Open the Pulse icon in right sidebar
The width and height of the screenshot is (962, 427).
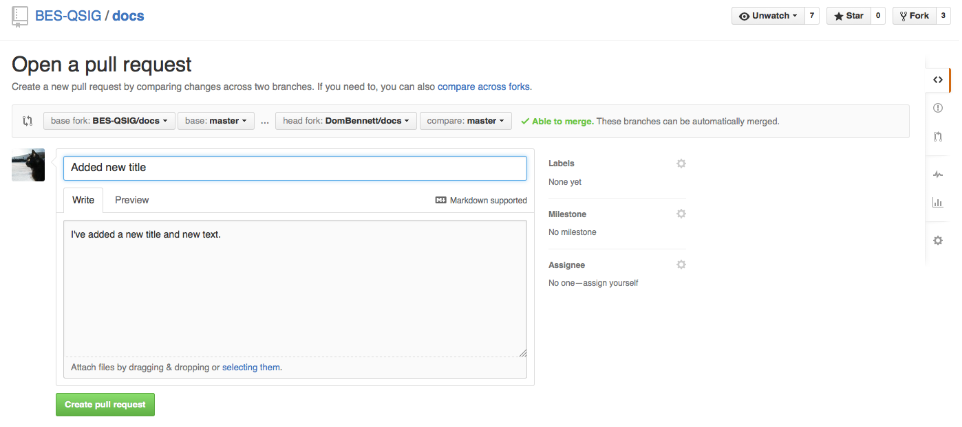(x=937, y=174)
